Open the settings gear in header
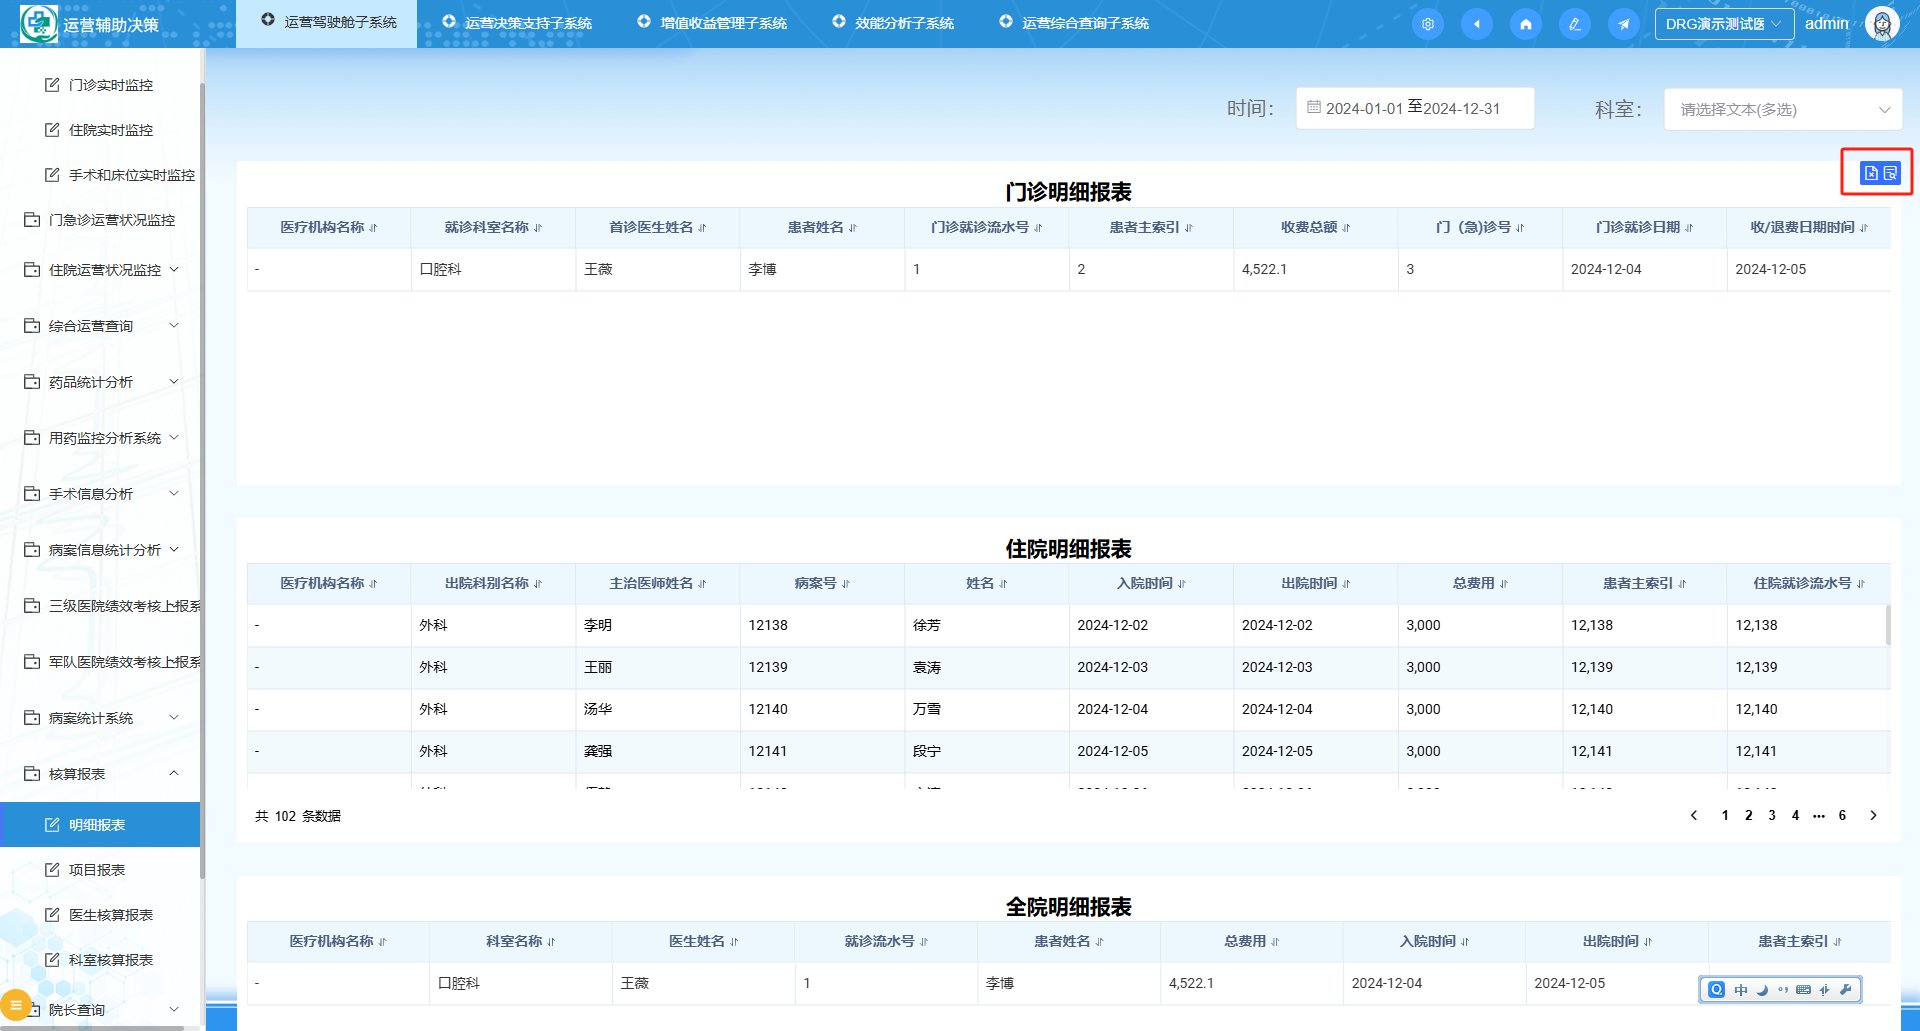Image resolution: width=1920 pixels, height=1031 pixels. 1428,24
